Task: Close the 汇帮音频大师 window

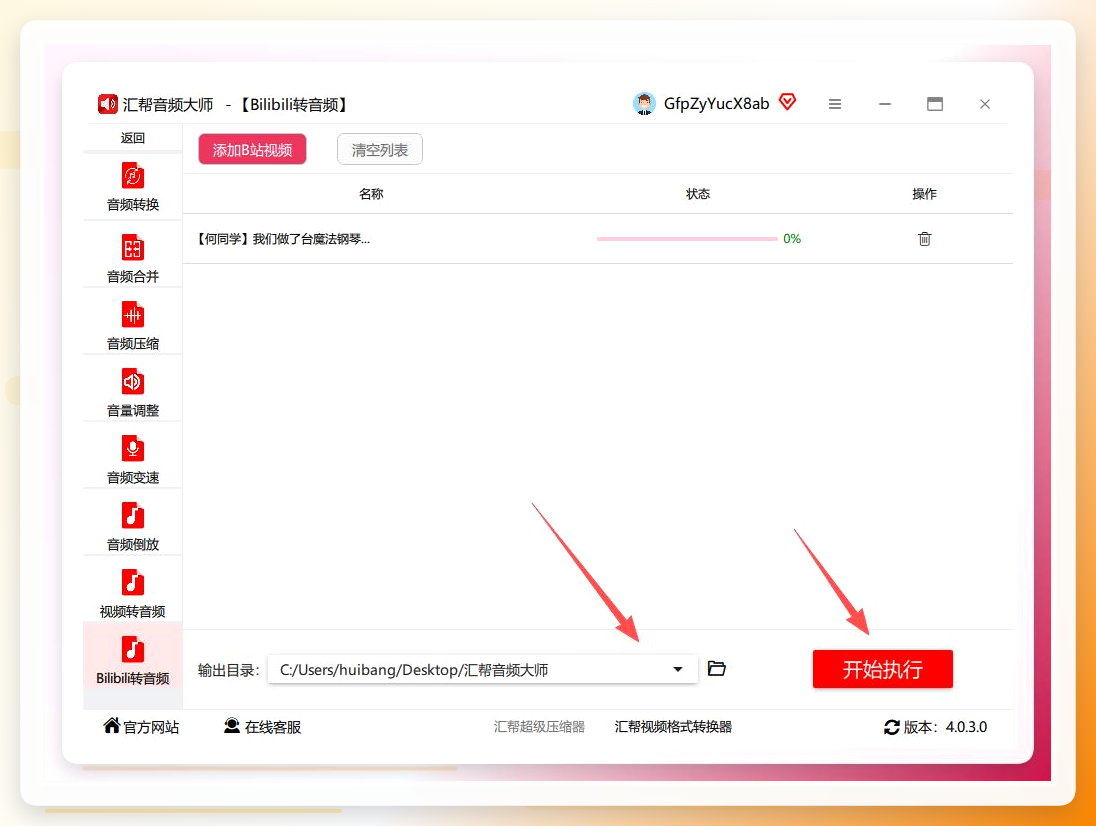Action: click(985, 104)
